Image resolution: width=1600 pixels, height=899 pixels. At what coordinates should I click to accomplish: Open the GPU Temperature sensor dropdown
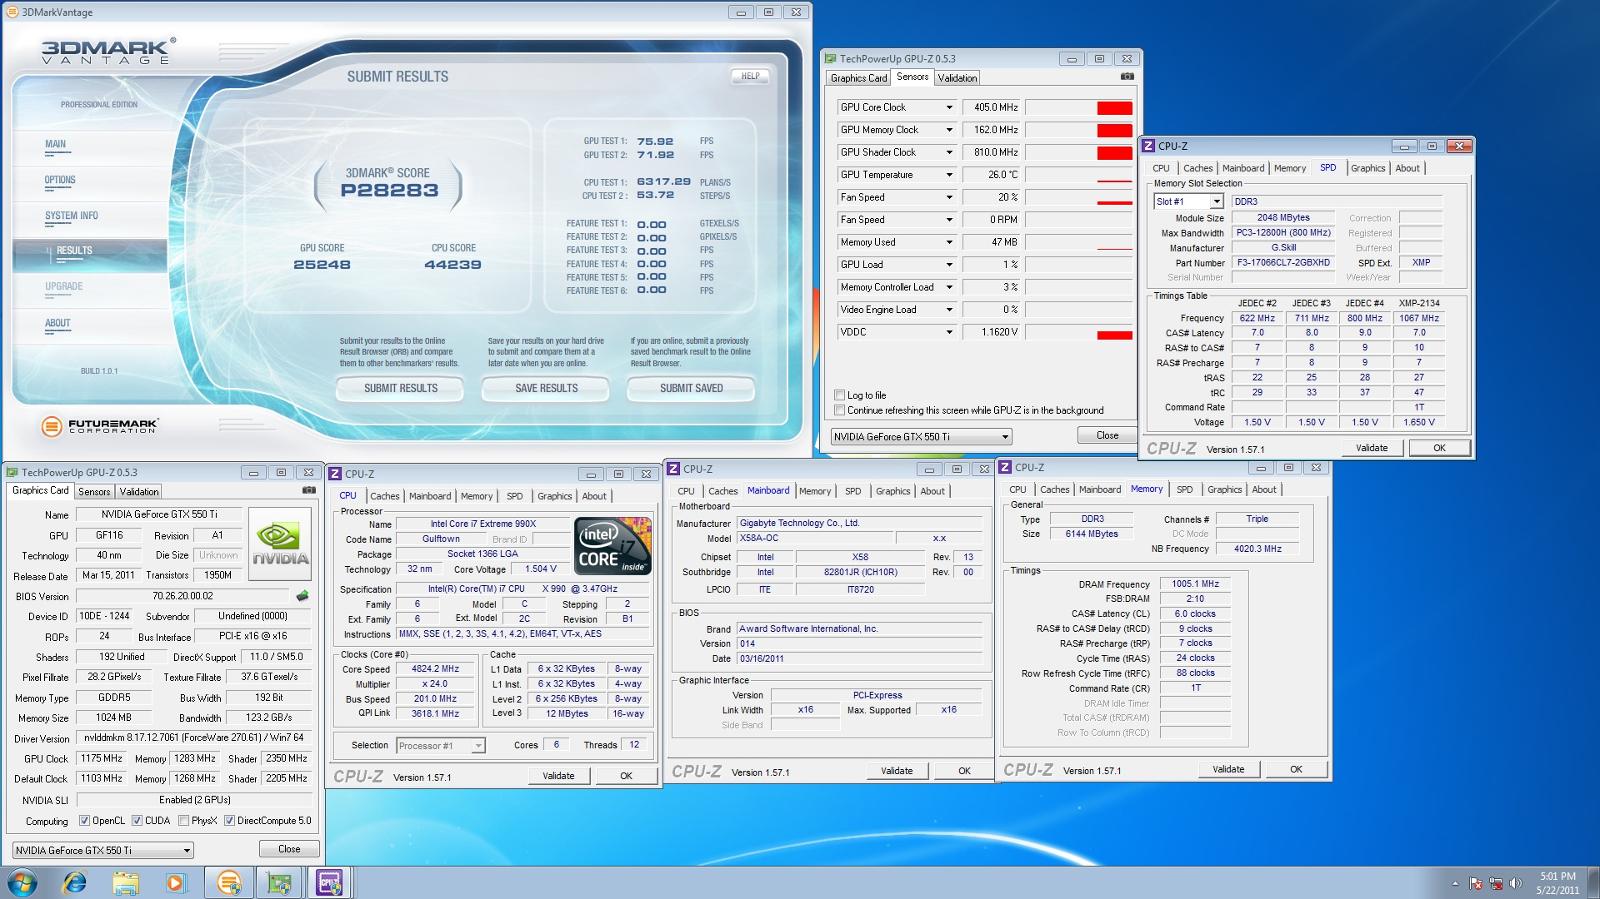click(949, 175)
